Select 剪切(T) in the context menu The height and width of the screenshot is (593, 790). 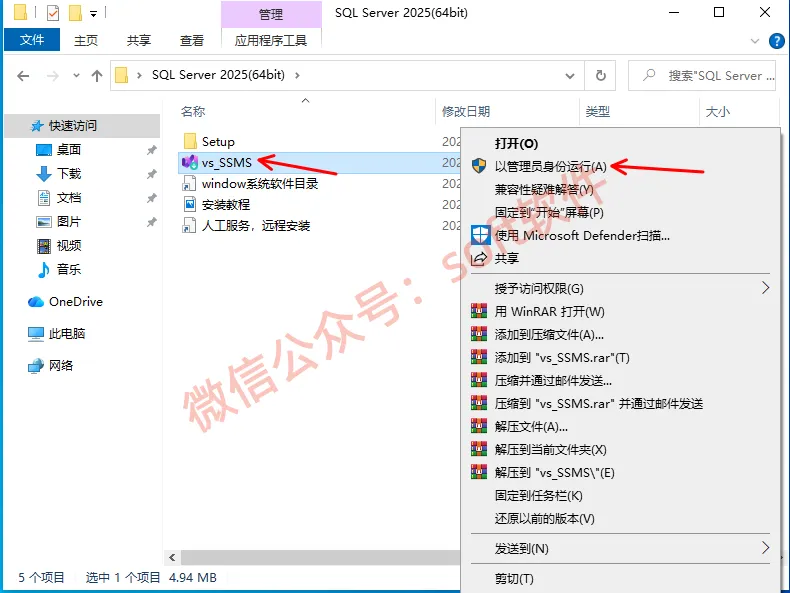point(514,578)
